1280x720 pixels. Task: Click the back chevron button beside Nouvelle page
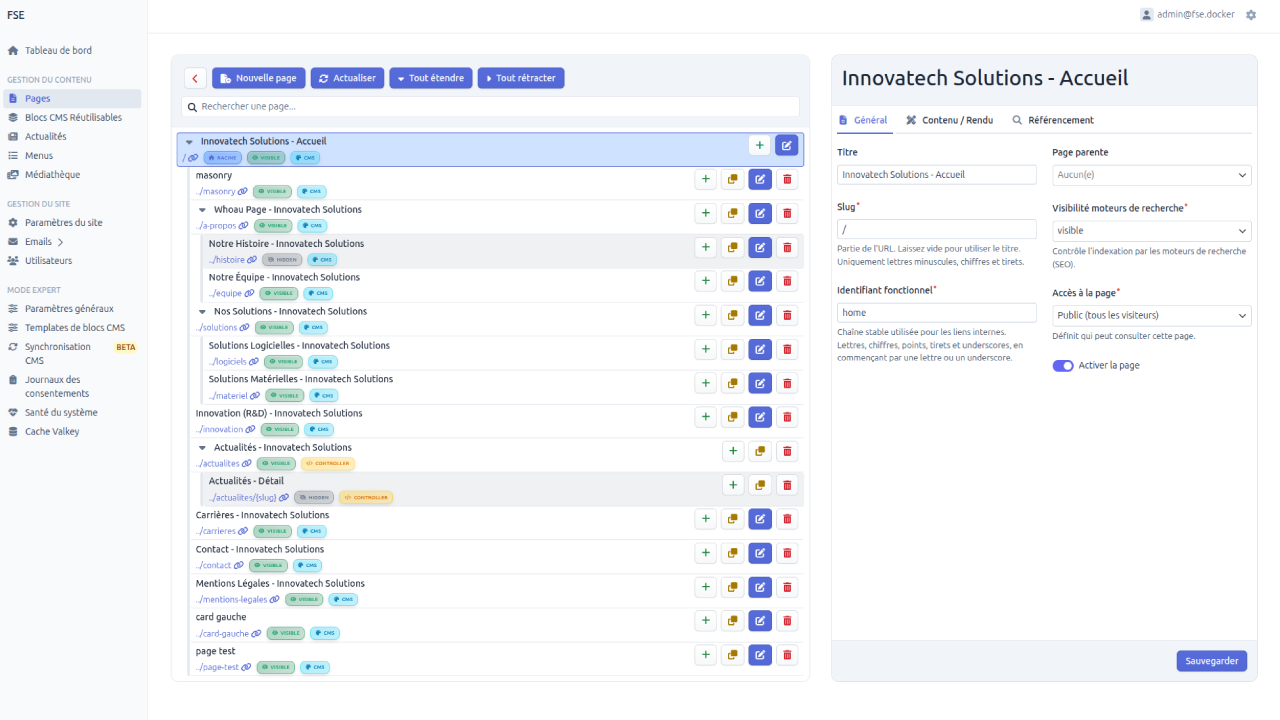(x=195, y=78)
